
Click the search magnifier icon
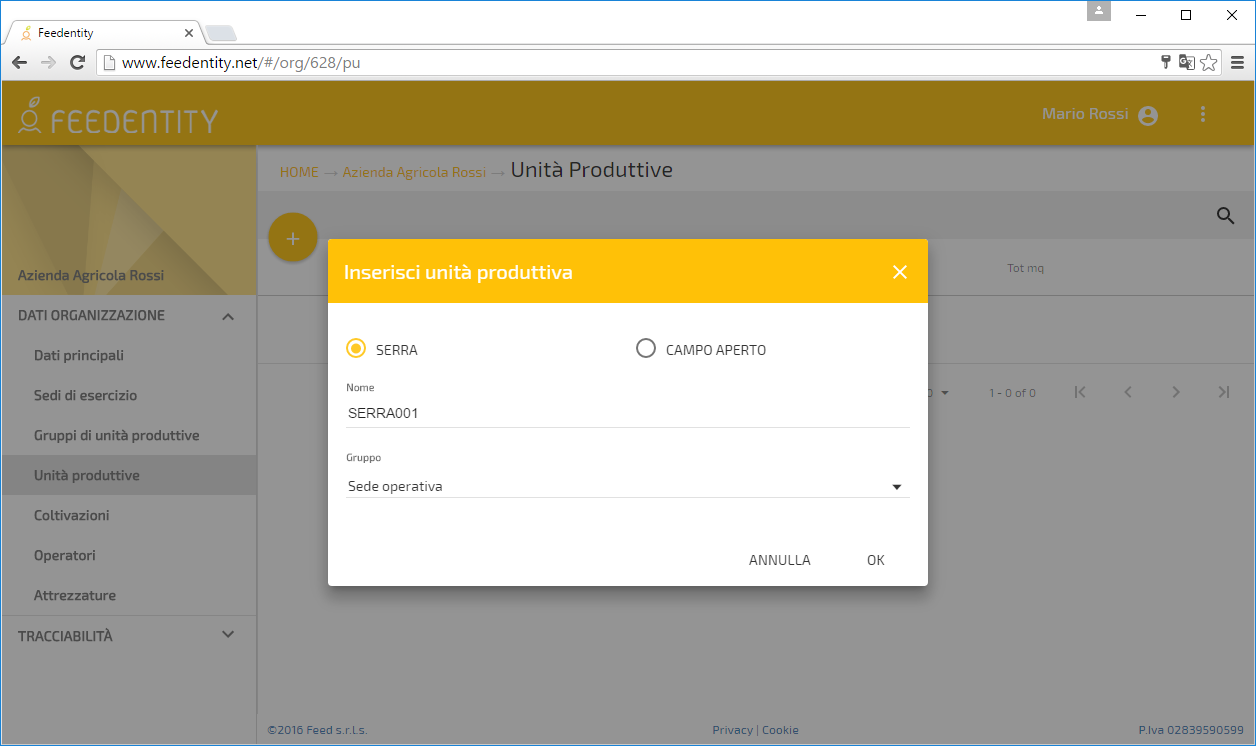click(1225, 215)
